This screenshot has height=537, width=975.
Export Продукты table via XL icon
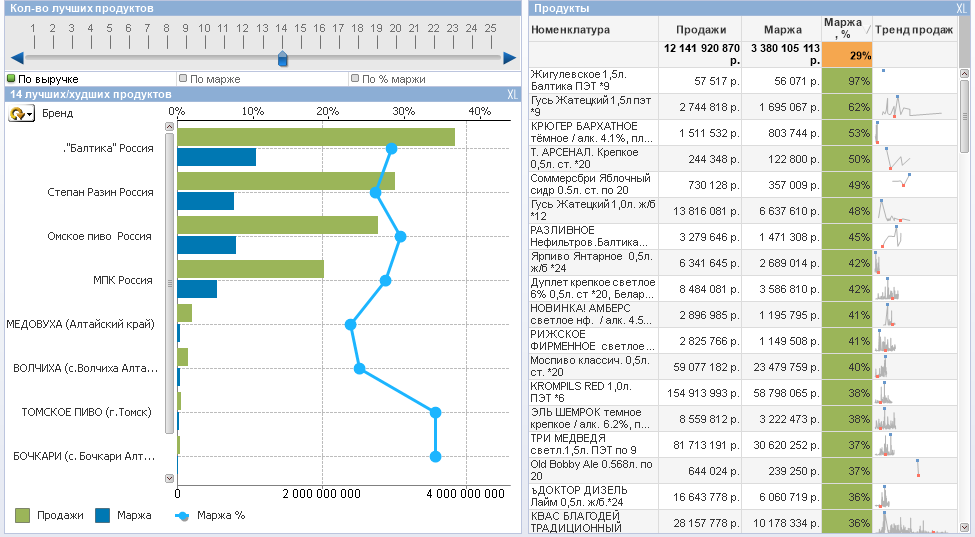961,8
